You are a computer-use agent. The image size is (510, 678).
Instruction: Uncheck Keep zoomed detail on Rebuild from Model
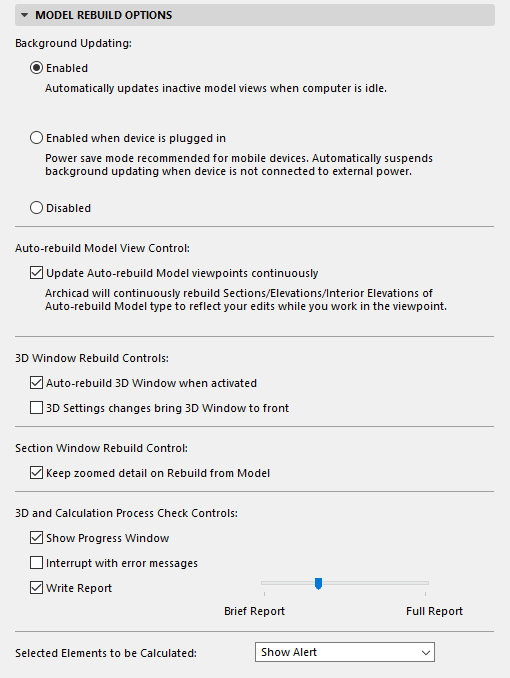tap(36, 473)
